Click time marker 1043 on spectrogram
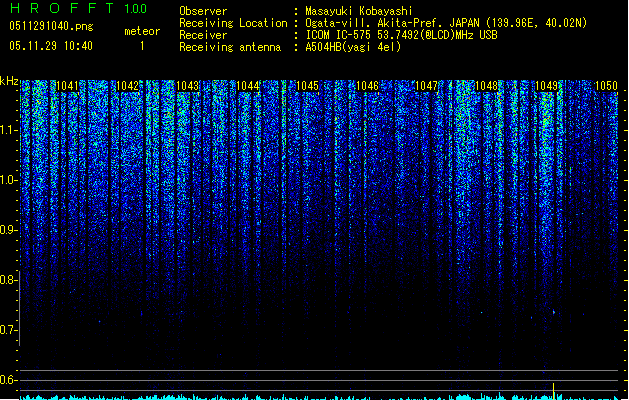This screenshot has height=400, width=629. tap(187, 86)
